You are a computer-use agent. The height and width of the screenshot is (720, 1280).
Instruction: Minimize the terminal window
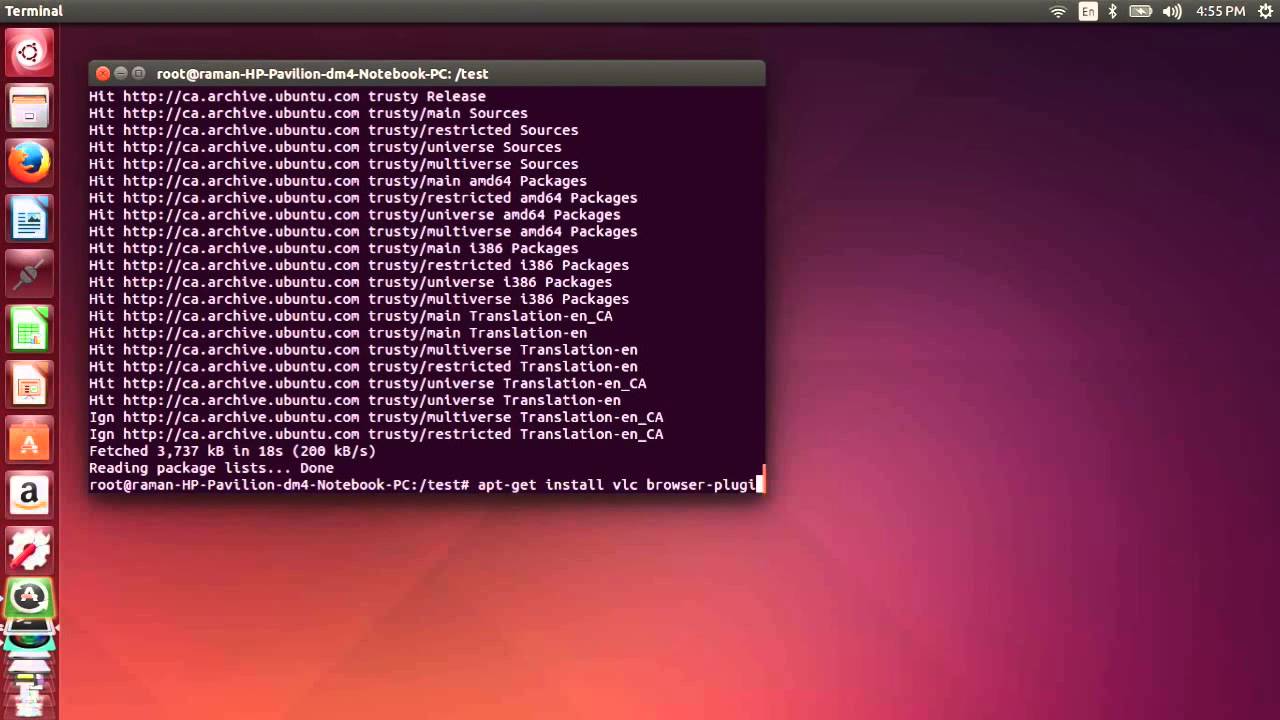[120, 73]
